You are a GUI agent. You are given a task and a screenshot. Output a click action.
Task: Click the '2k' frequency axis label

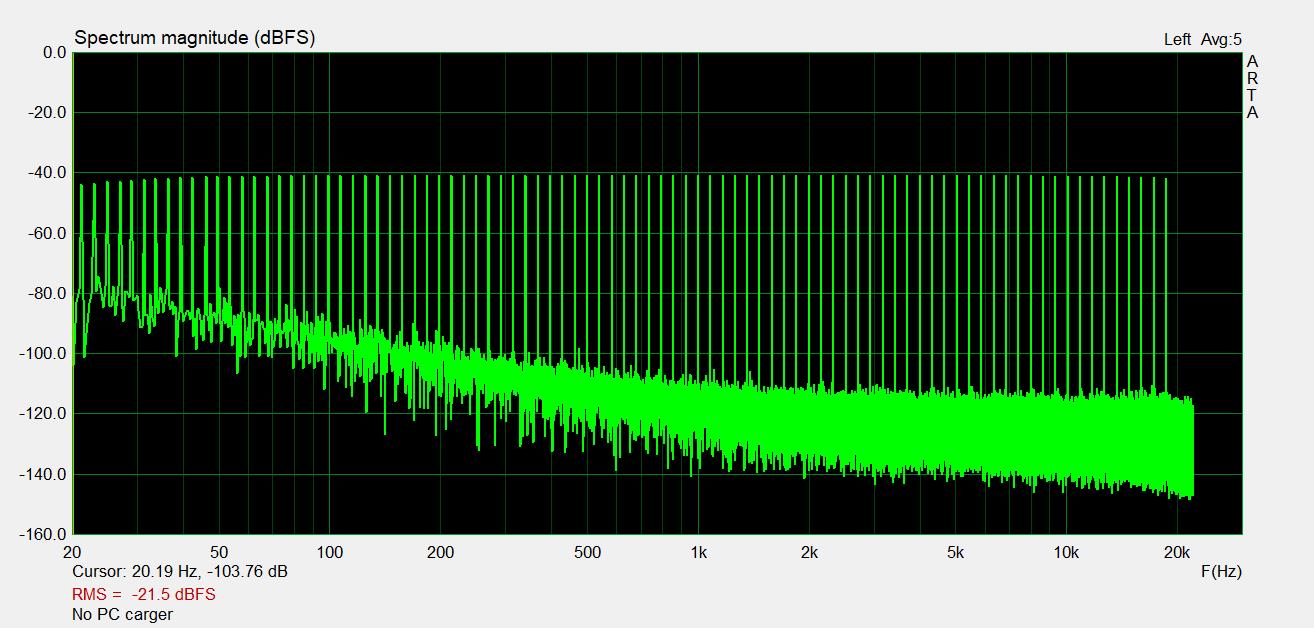(809, 552)
